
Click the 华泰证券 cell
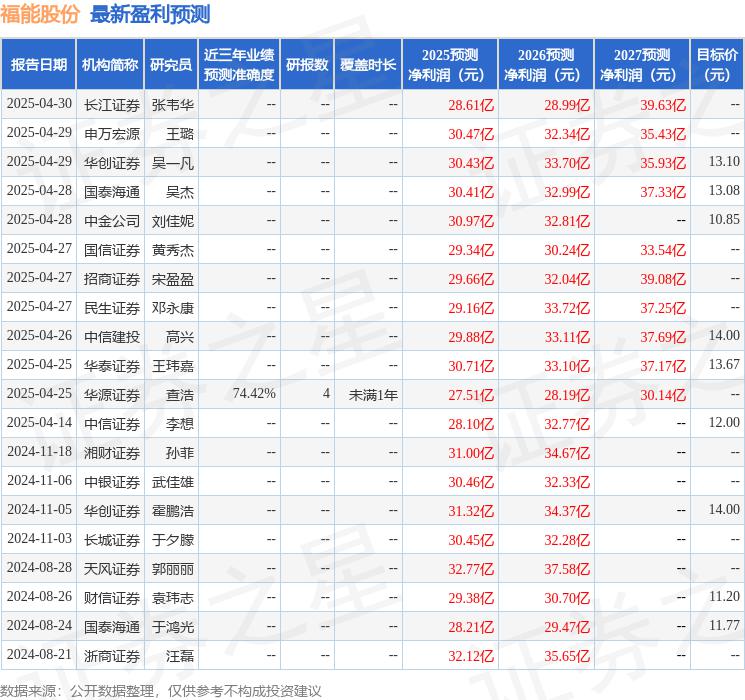[112, 366]
